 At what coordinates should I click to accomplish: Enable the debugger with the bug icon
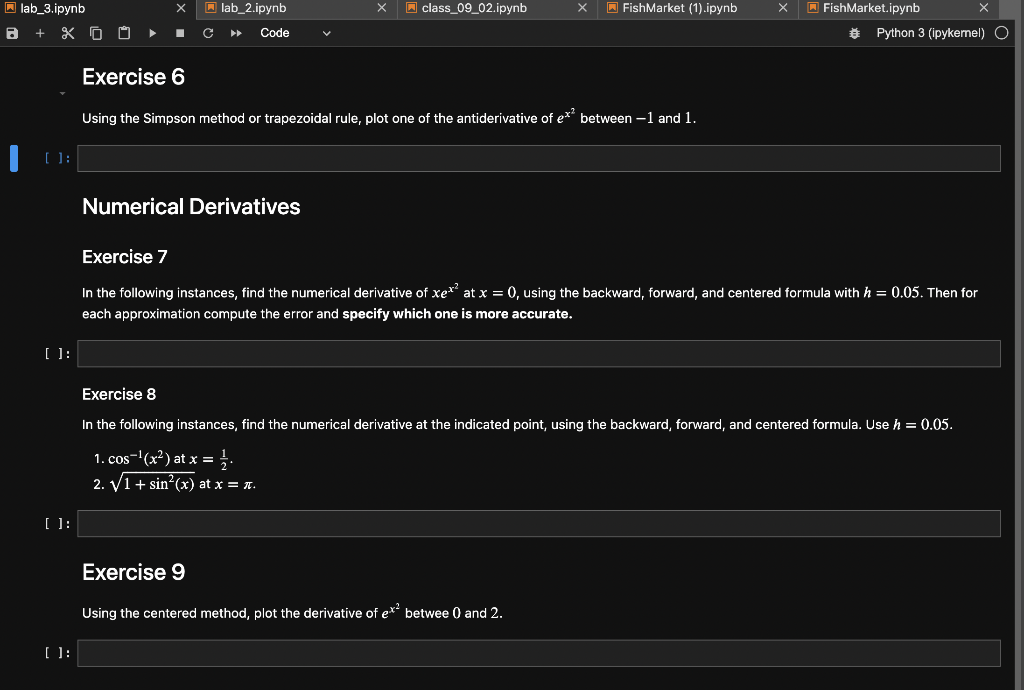click(x=854, y=33)
